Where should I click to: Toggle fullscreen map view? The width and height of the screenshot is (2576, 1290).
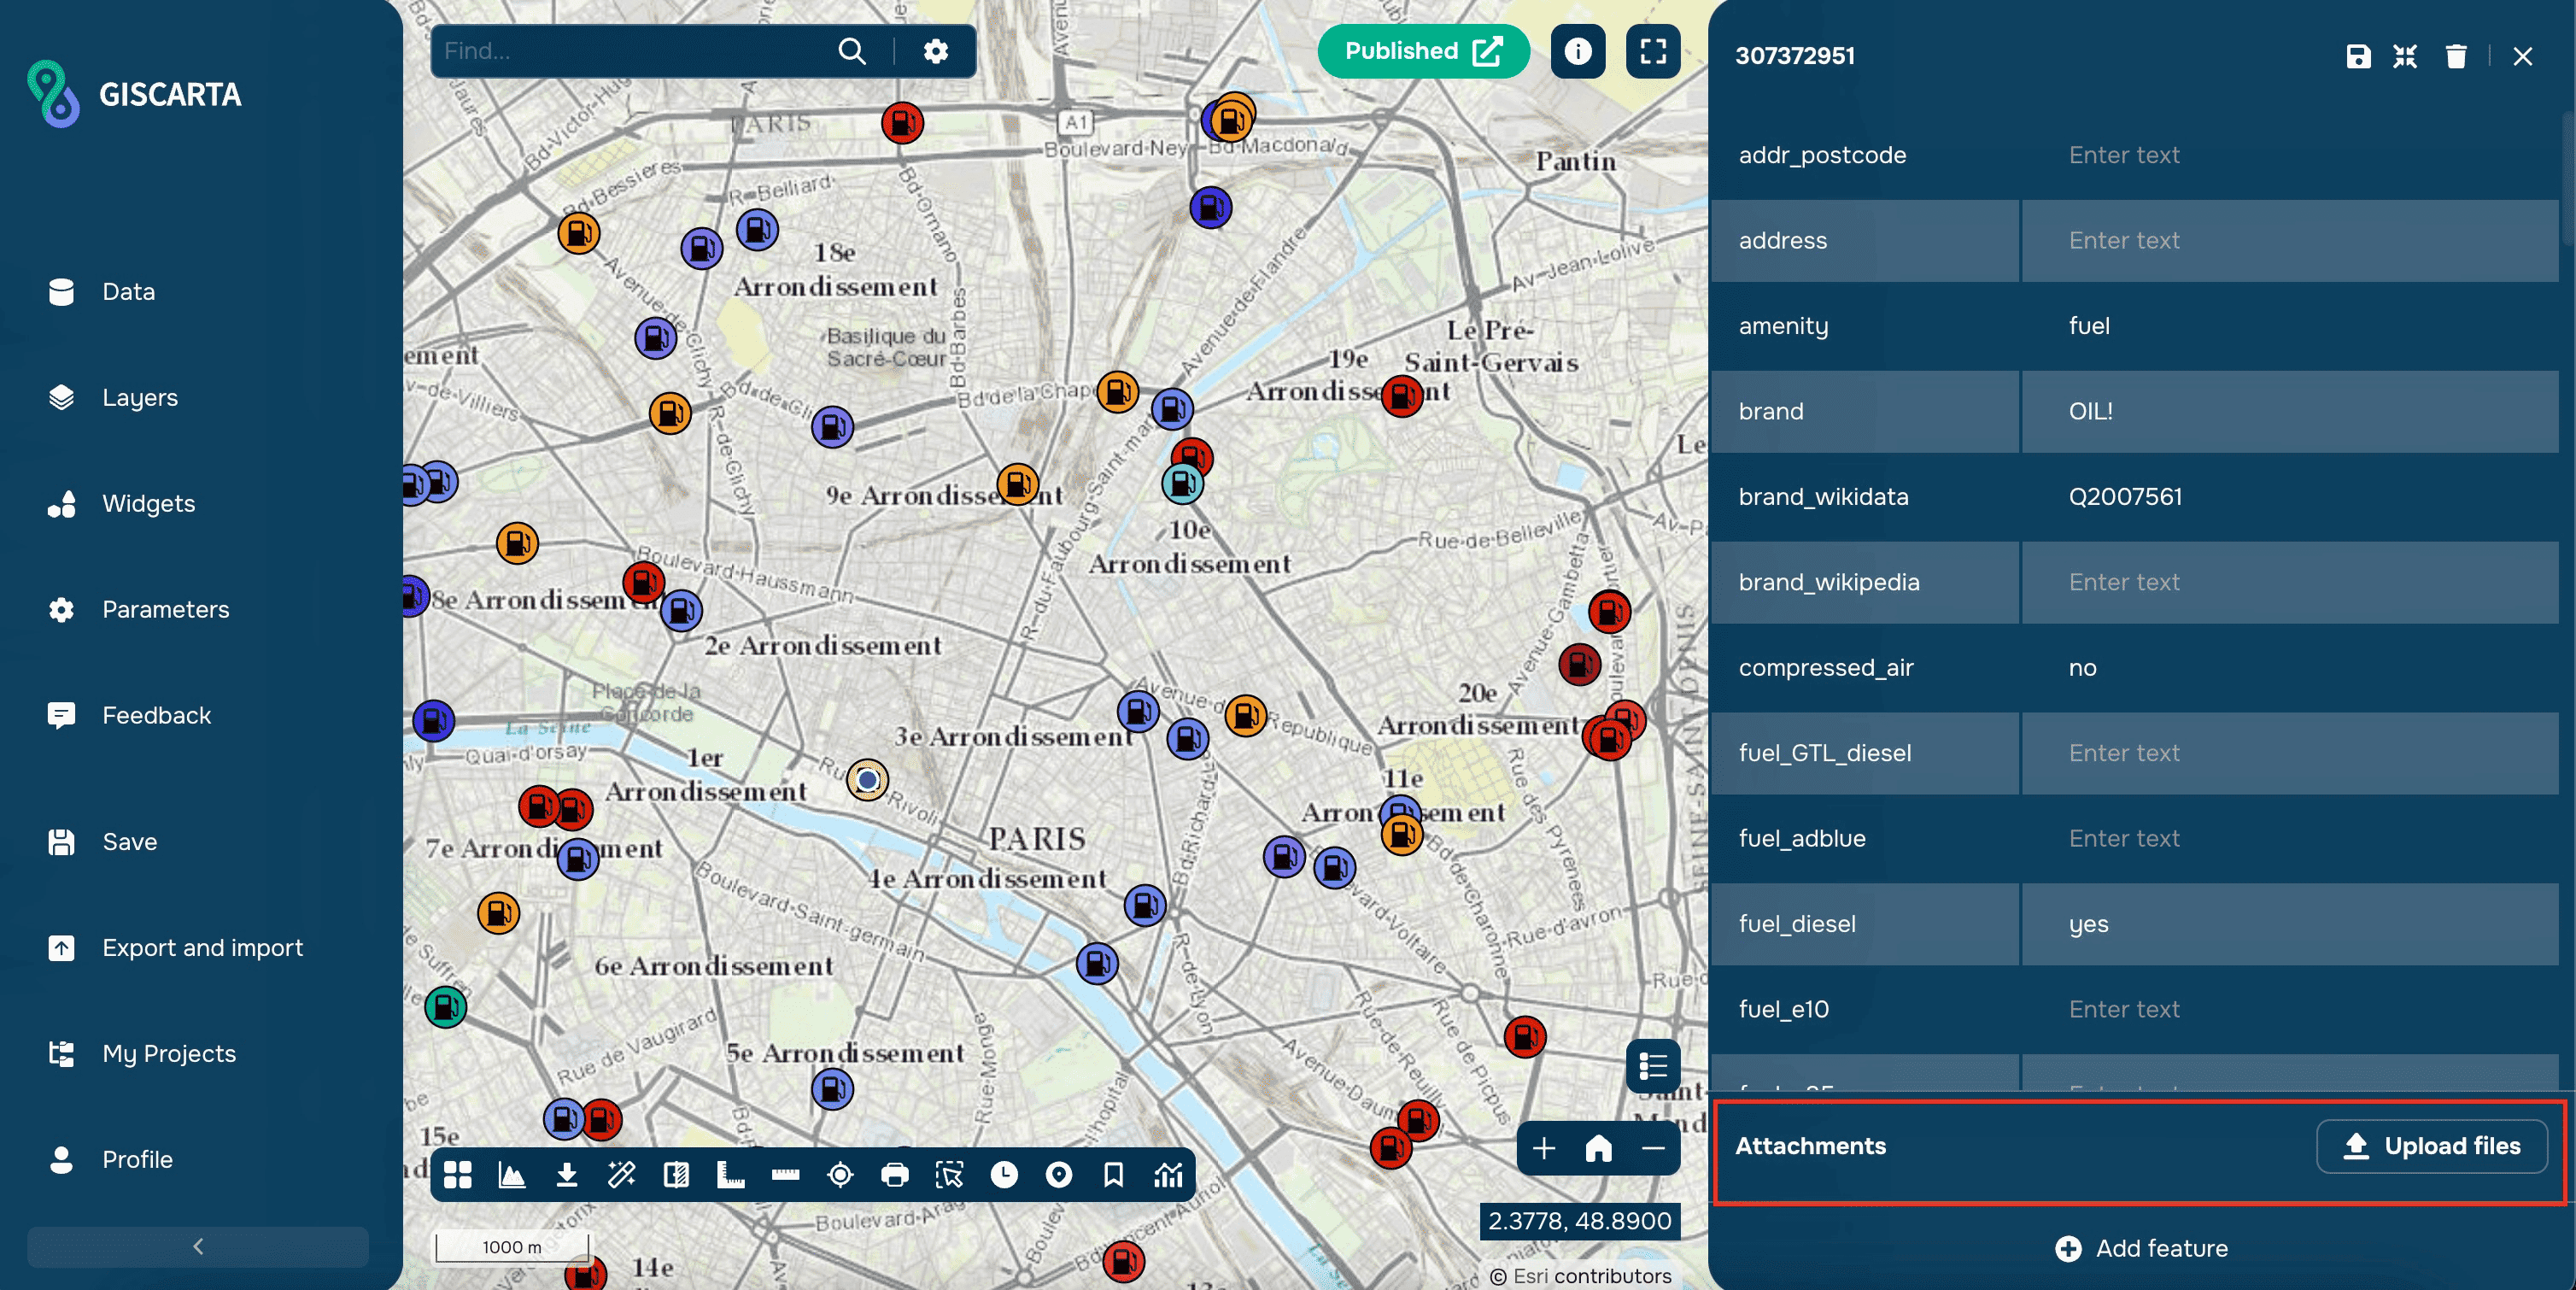tap(1652, 51)
